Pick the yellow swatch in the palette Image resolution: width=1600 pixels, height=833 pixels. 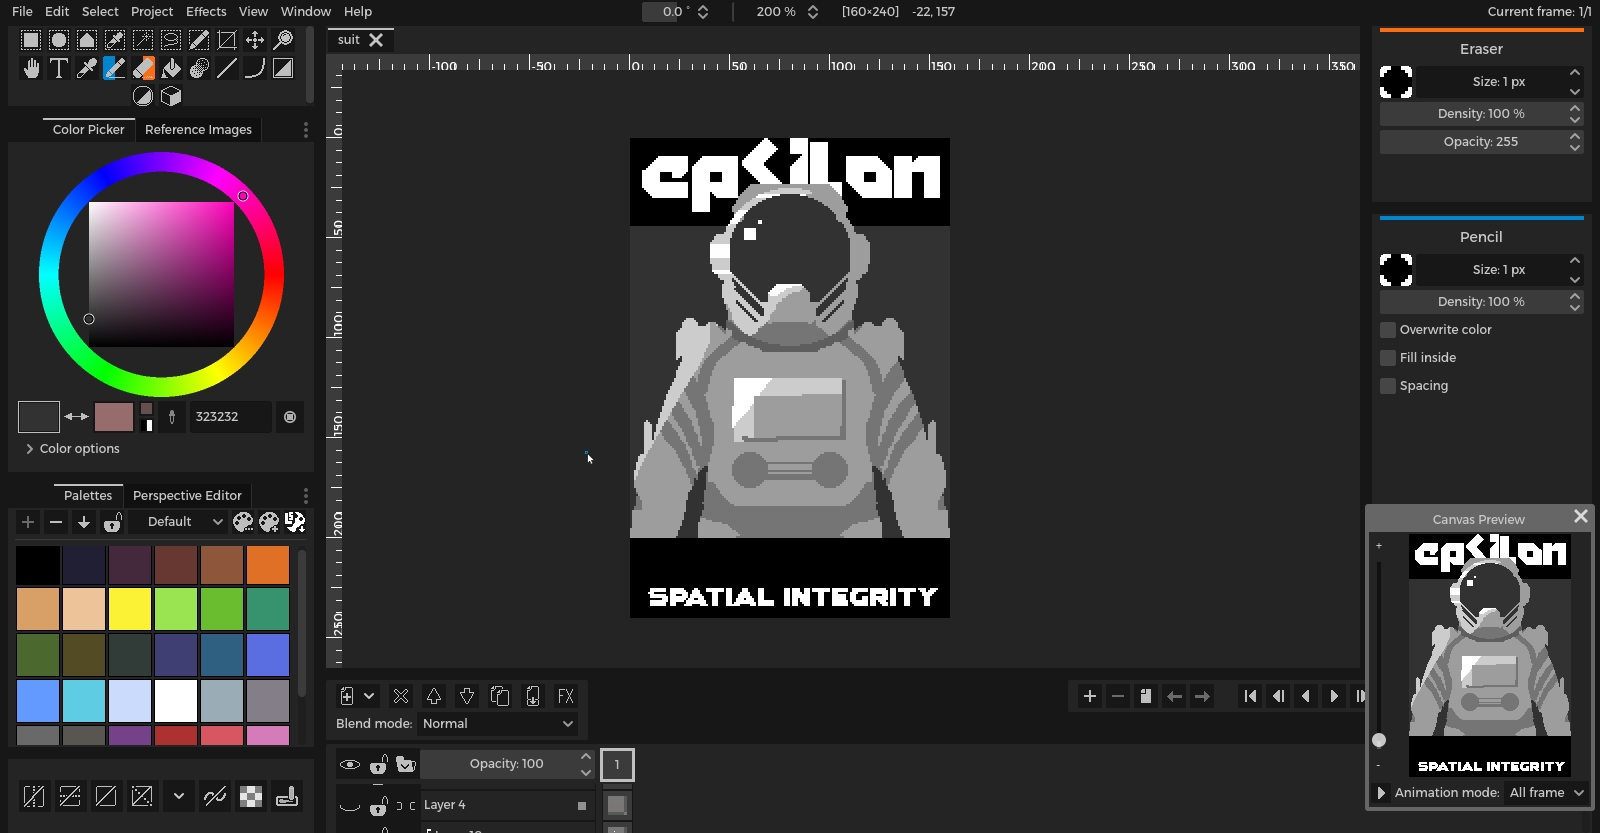click(x=130, y=609)
